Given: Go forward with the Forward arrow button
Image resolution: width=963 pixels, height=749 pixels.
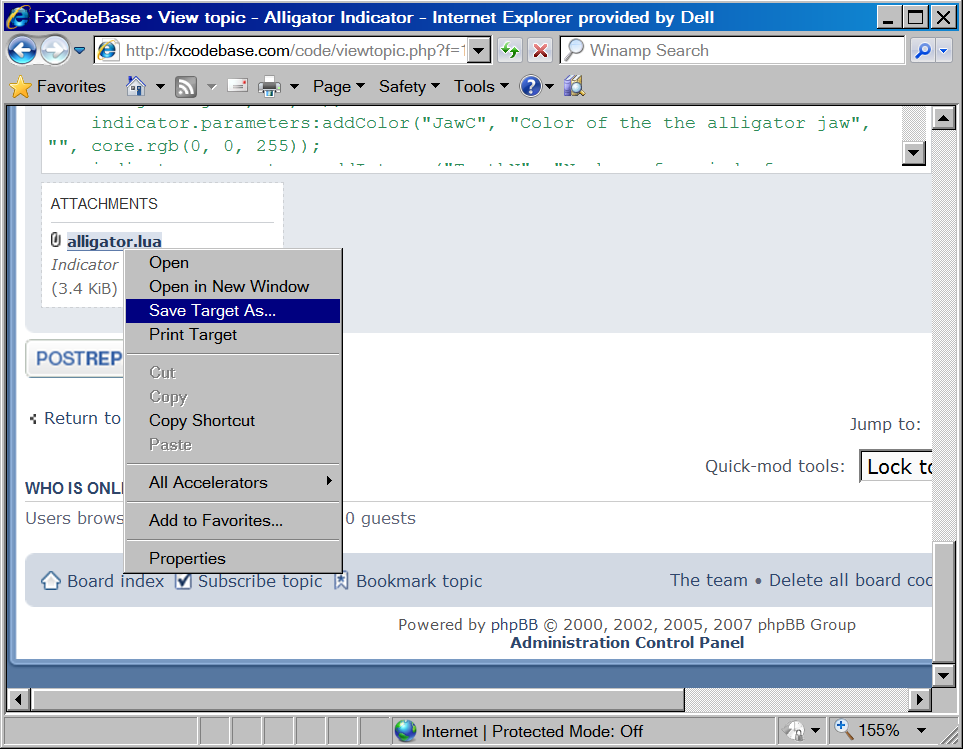Looking at the screenshot, I should pyautogui.click(x=55, y=50).
